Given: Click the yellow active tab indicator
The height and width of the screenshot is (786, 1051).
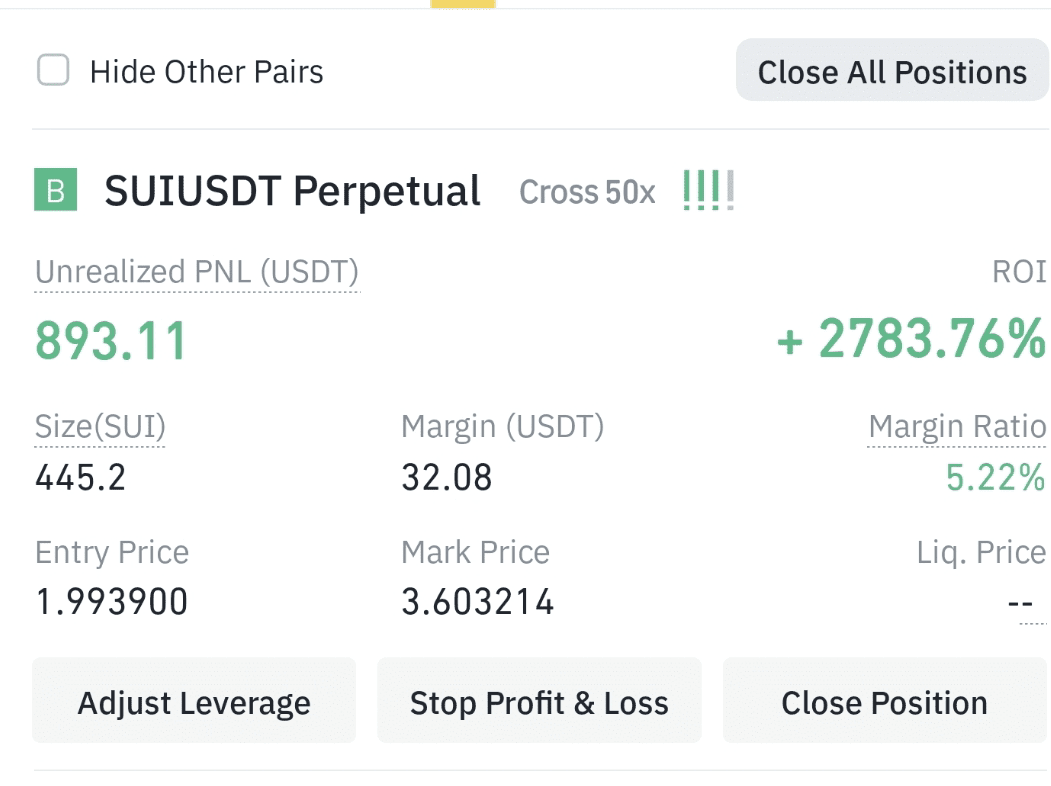Looking at the screenshot, I should (462, 4).
